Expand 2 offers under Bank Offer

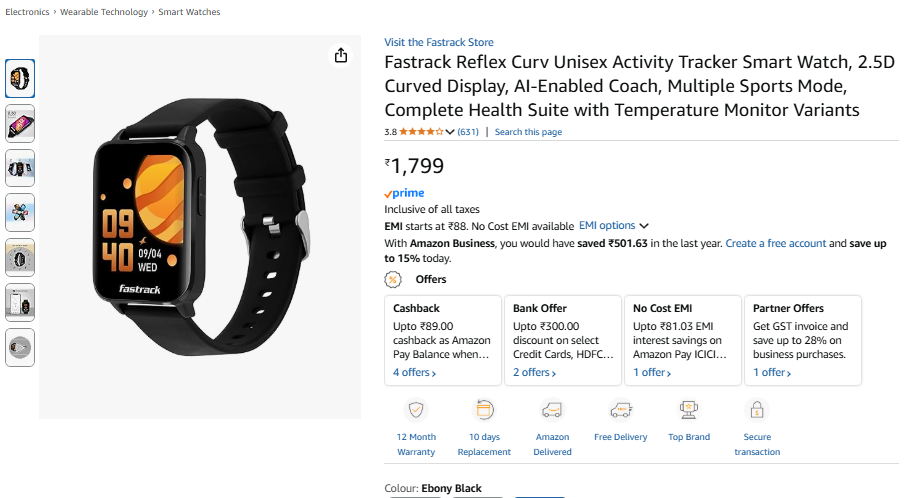pos(534,373)
